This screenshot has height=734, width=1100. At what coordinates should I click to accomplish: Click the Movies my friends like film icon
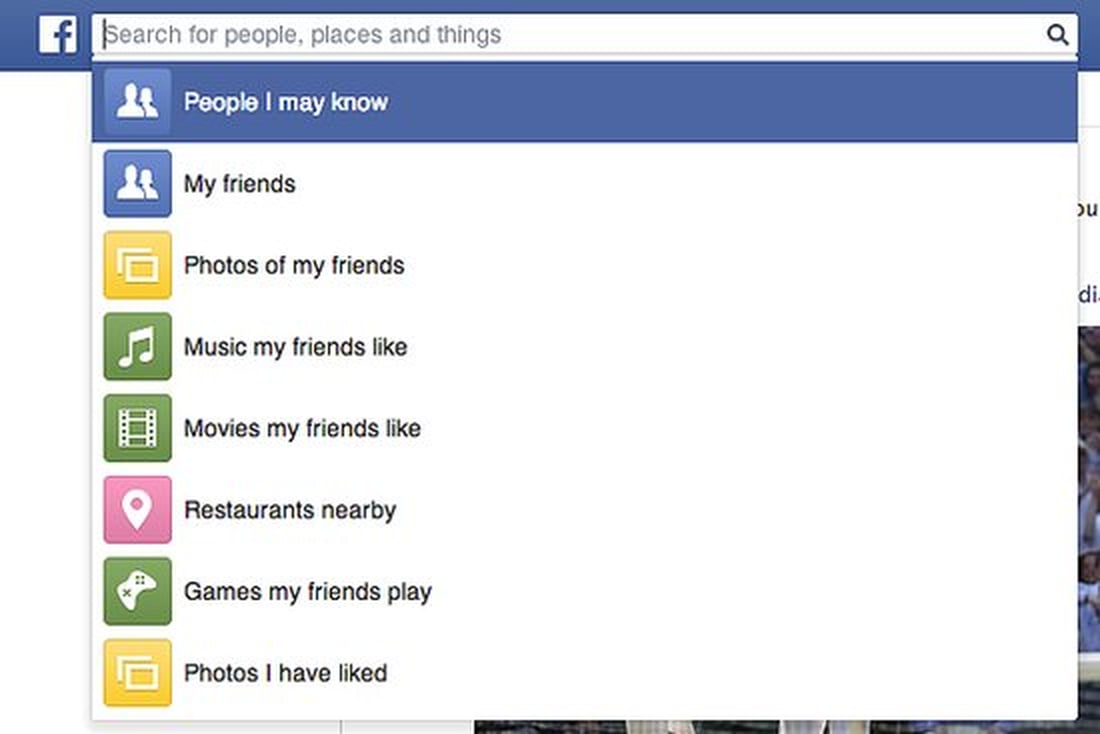click(137, 428)
